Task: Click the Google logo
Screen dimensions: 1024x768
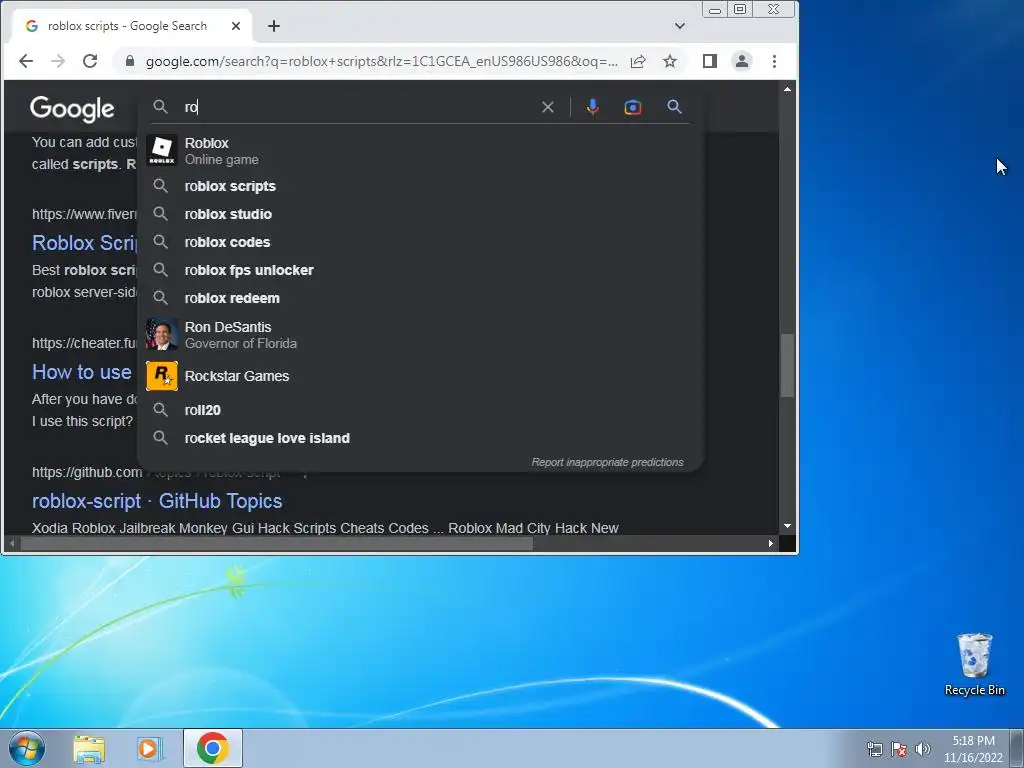Action: tap(72, 109)
